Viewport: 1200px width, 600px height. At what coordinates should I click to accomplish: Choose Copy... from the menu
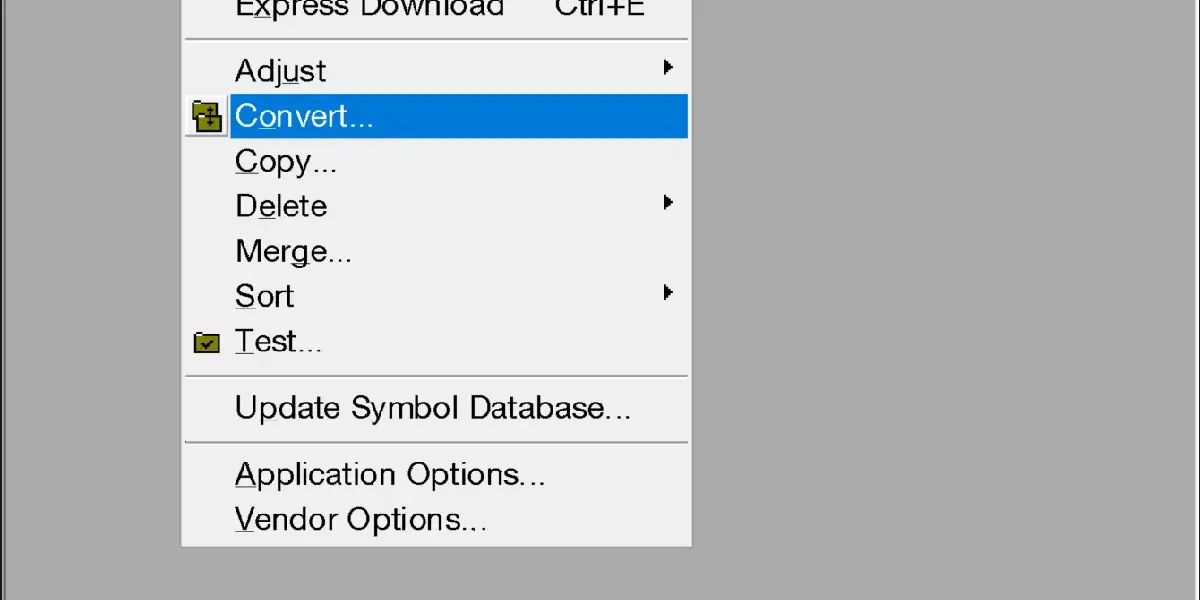pyautogui.click(x=286, y=162)
